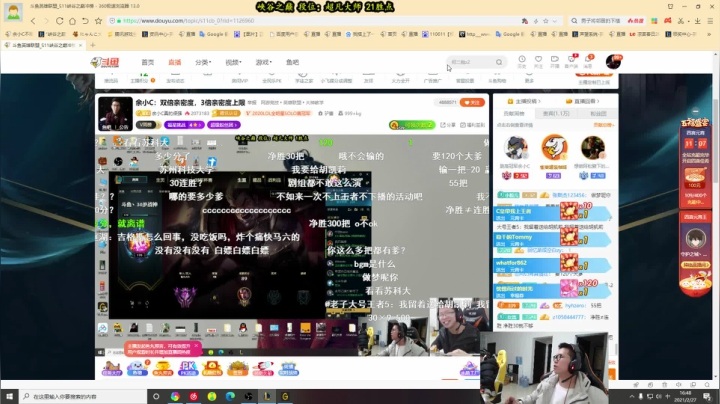The image size is (720, 404).
Task: Select the 鱼吧 nav item
Action: [292, 62]
